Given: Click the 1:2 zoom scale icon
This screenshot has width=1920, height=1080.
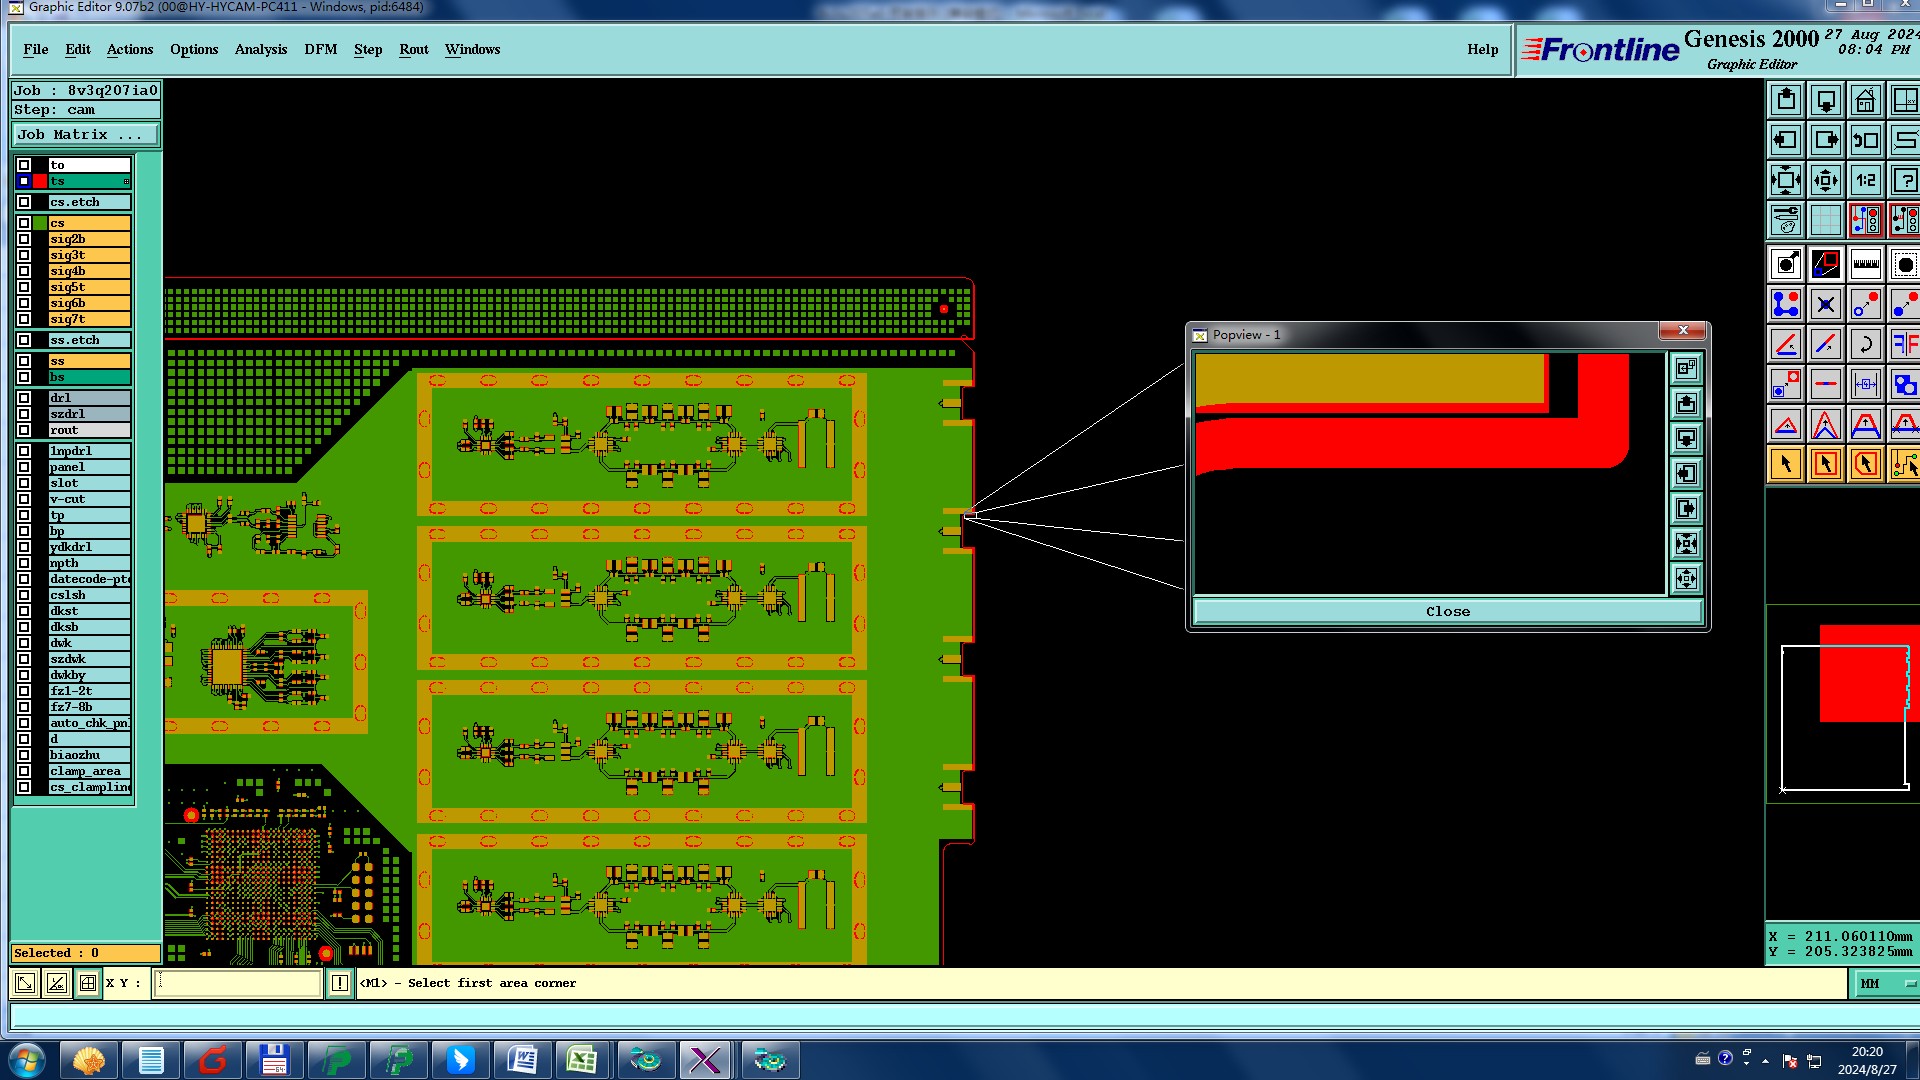Looking at the screenshot, I should [x=1865, y=181].
